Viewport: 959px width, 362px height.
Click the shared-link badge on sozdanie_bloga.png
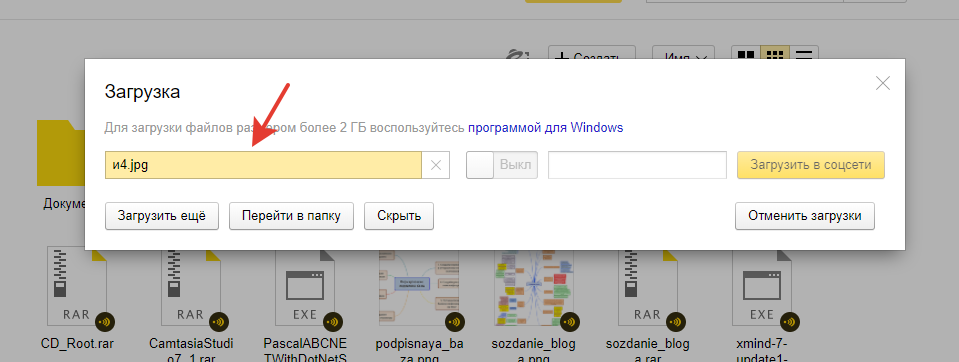[569, 321]
